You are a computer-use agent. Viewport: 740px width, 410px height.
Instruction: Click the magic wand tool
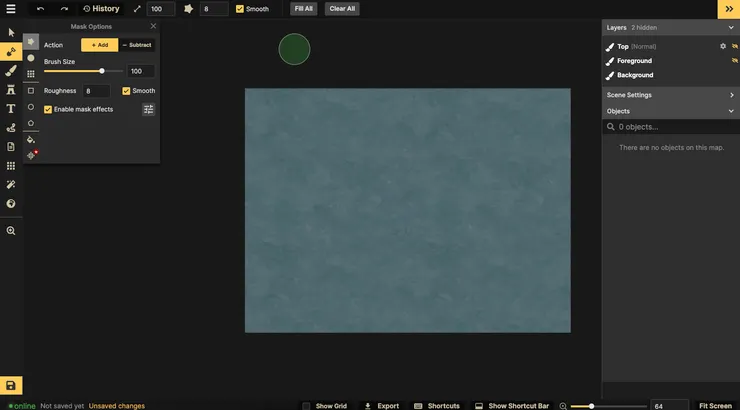click(x=11, y=185)
